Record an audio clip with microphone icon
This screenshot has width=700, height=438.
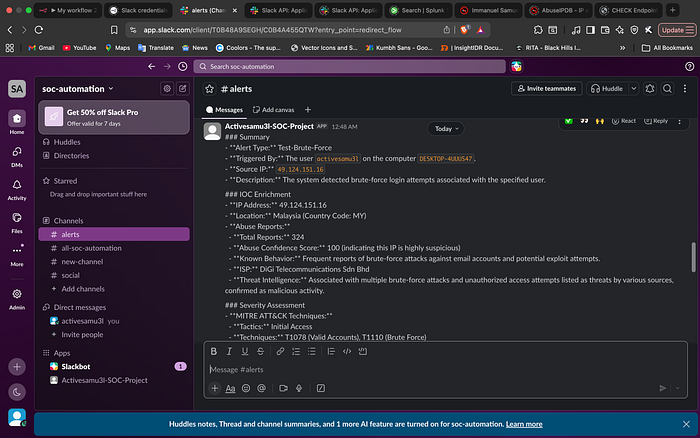[299, 388]
